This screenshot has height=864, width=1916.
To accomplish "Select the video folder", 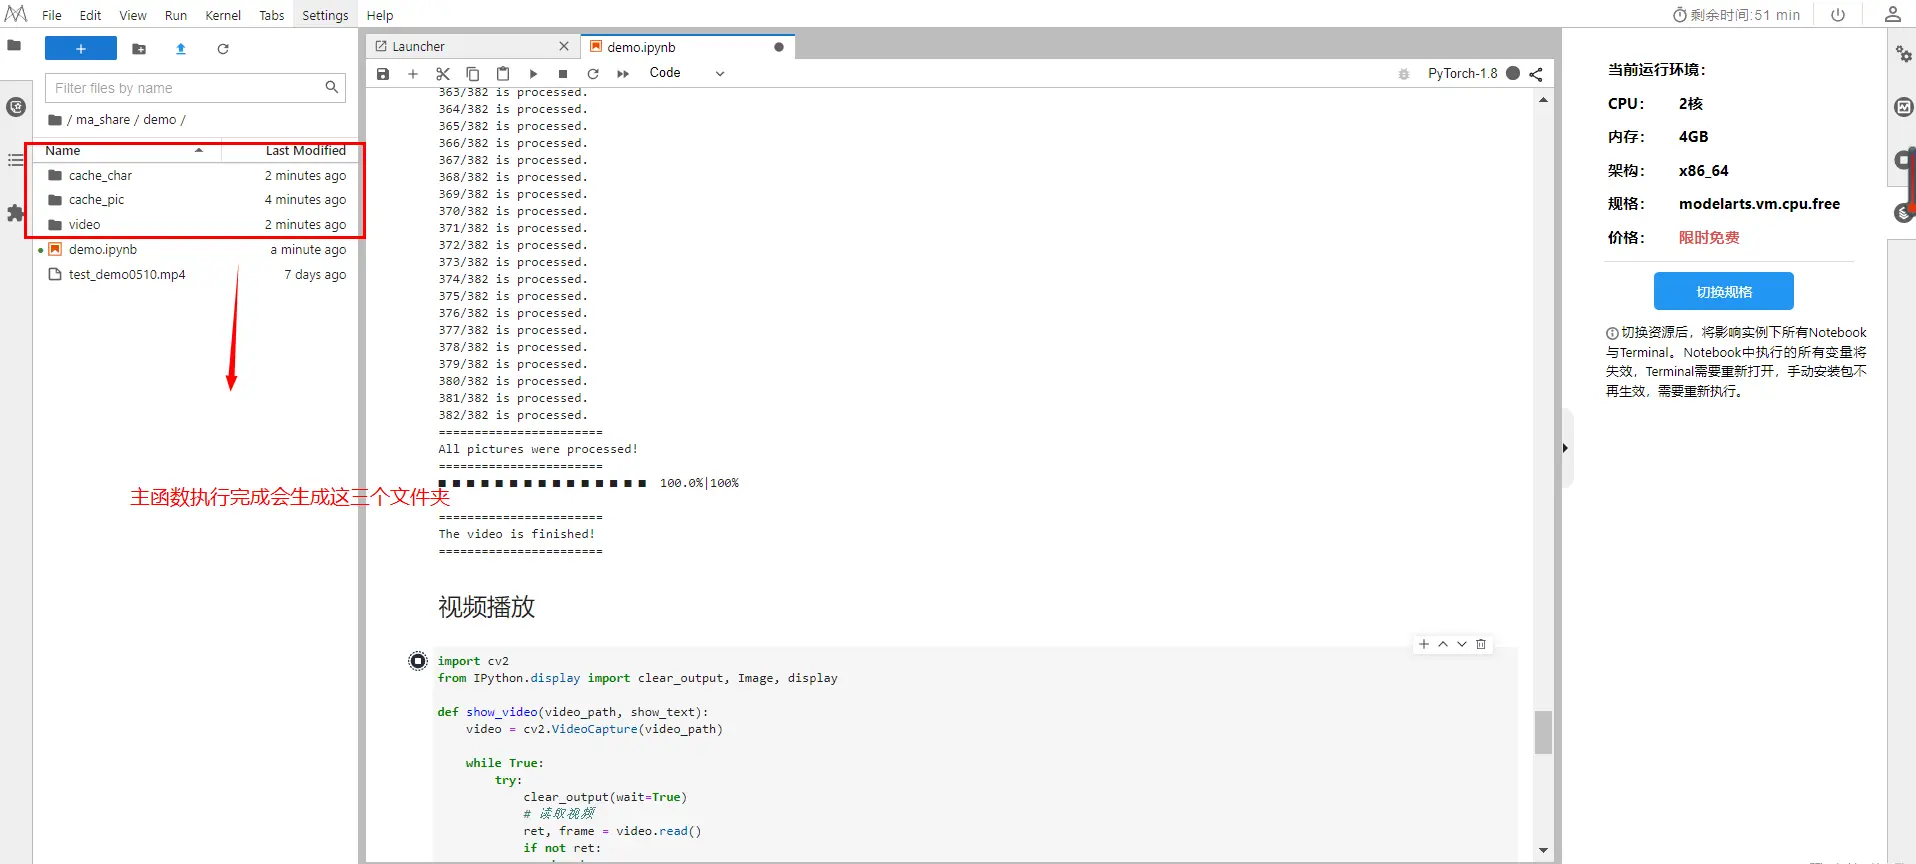I will point(196,225).
